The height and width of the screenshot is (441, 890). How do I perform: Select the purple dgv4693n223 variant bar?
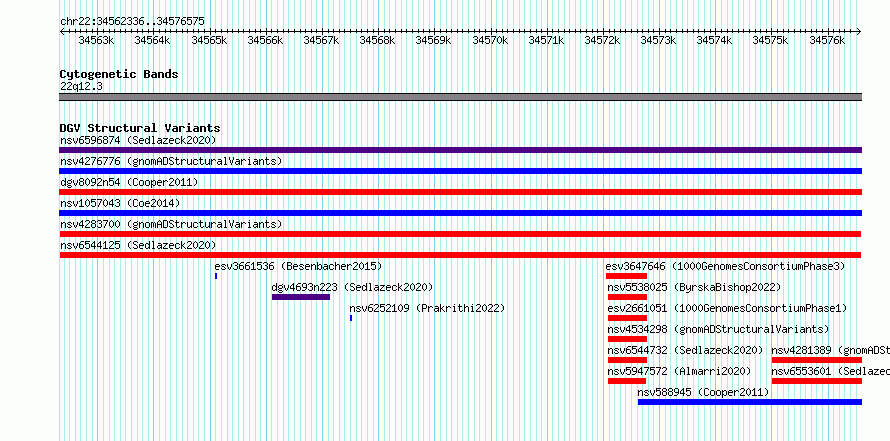point(301,297)
